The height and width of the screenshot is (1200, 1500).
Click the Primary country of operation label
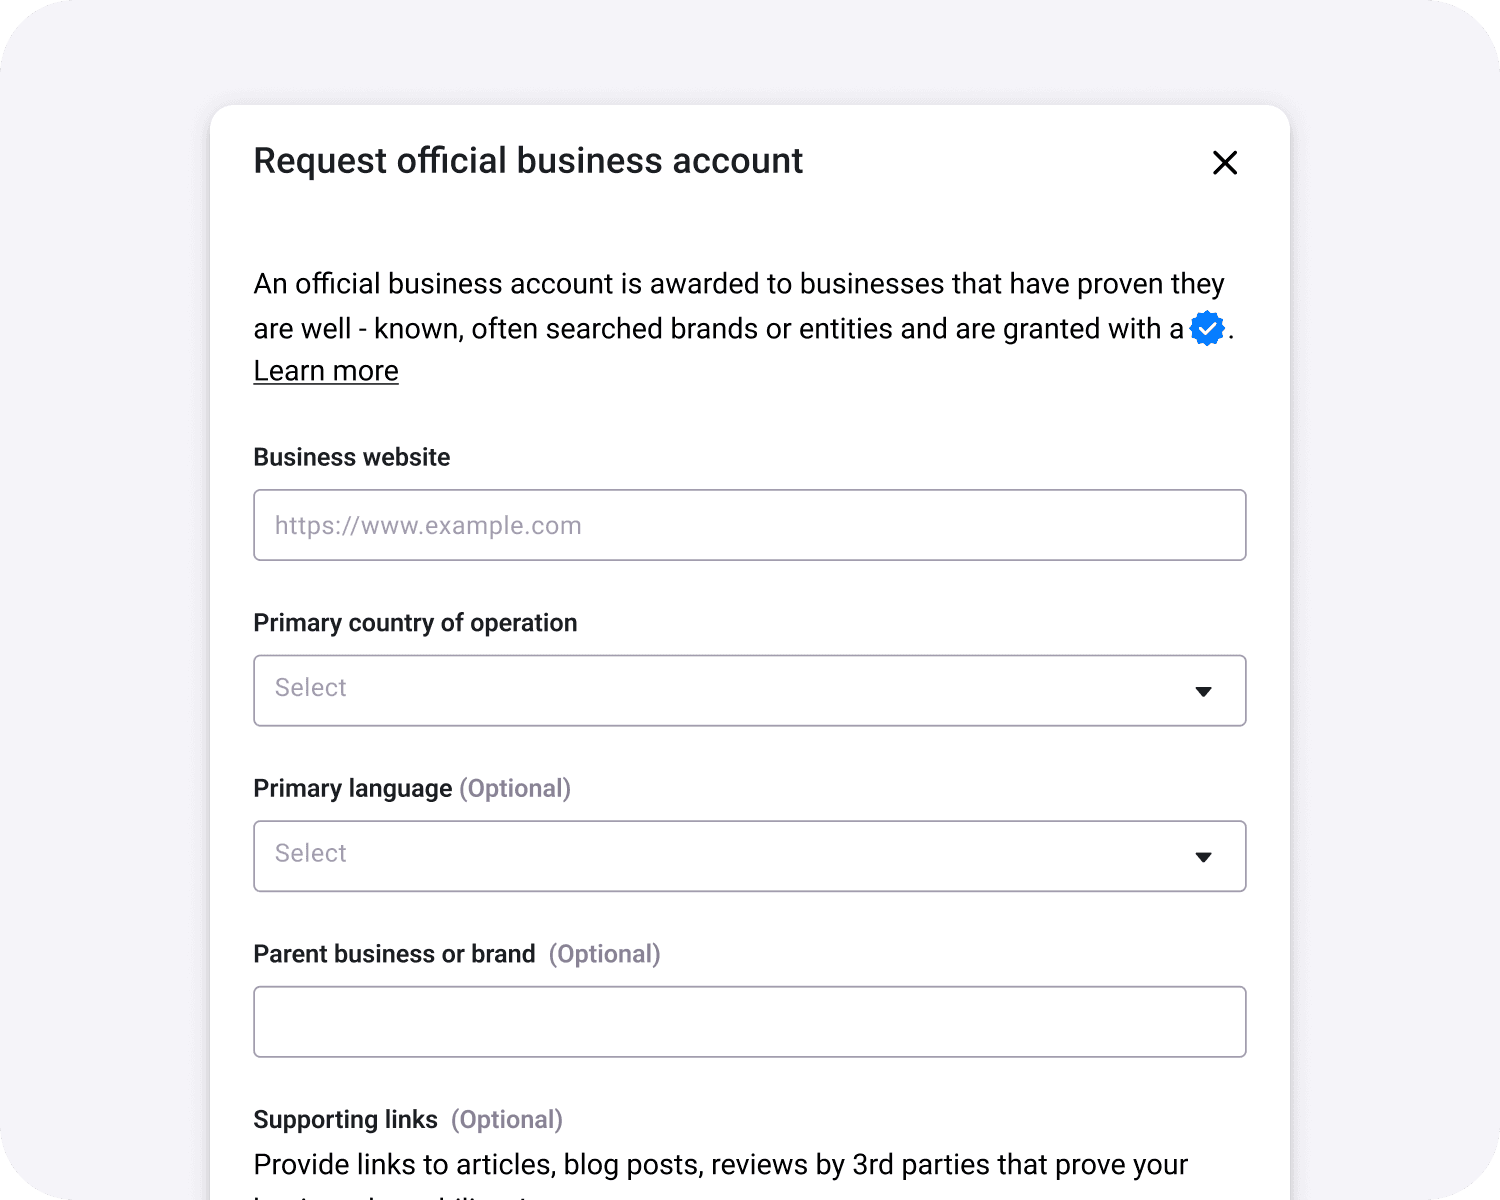point(415,622)
